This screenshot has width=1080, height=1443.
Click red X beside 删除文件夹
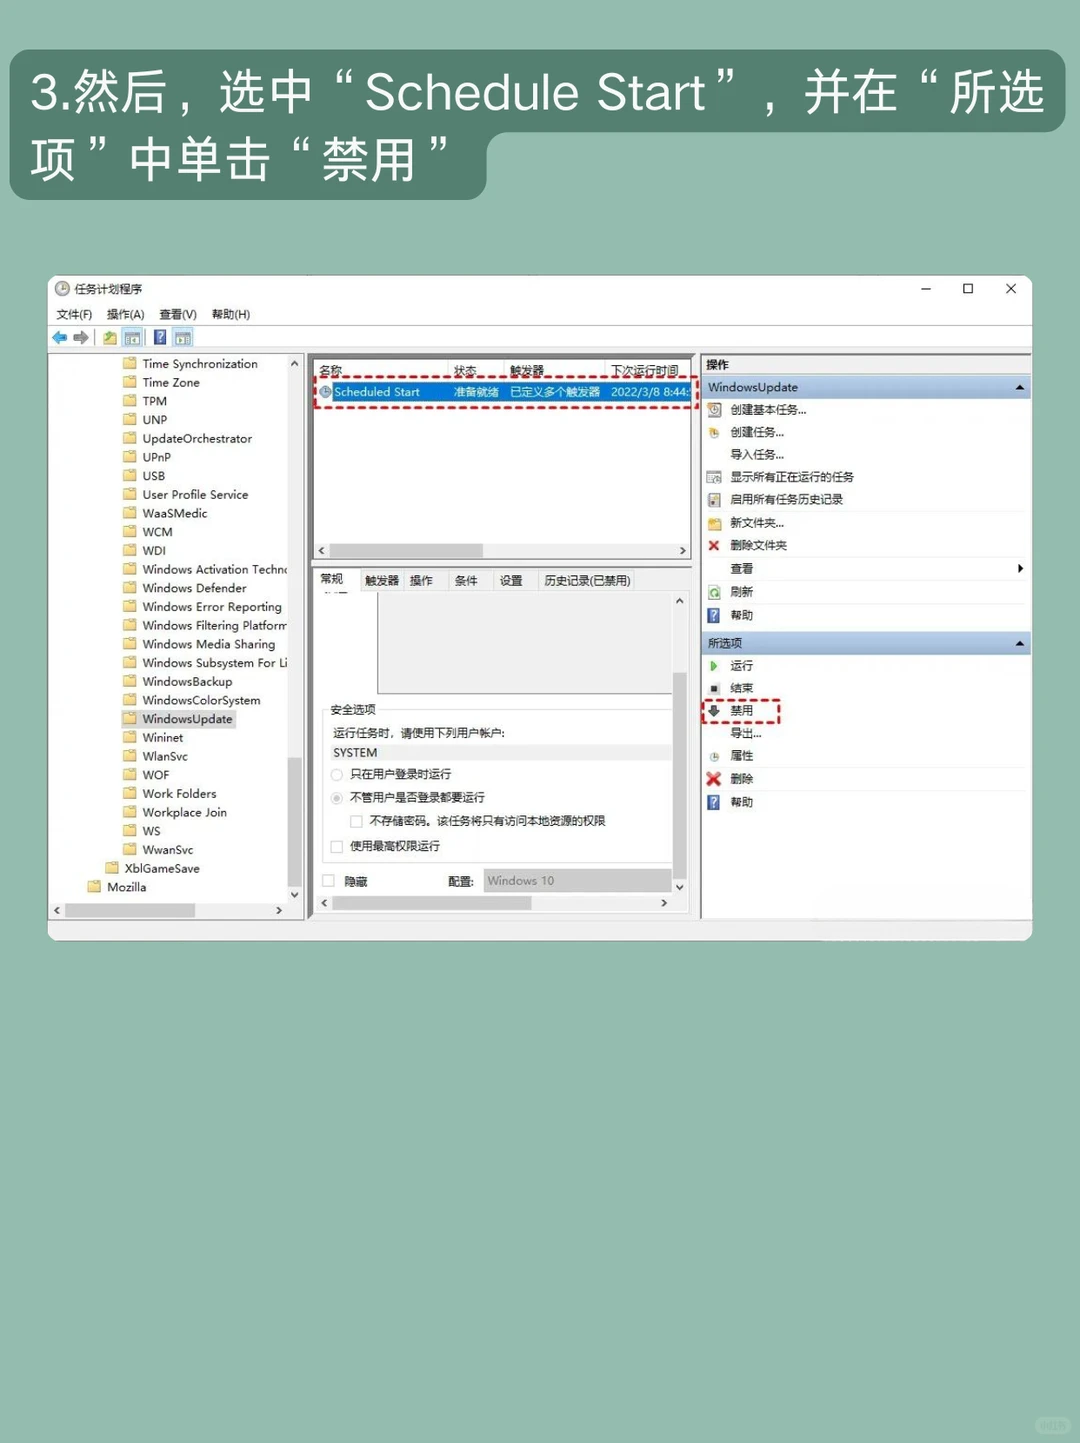(714, 546)
